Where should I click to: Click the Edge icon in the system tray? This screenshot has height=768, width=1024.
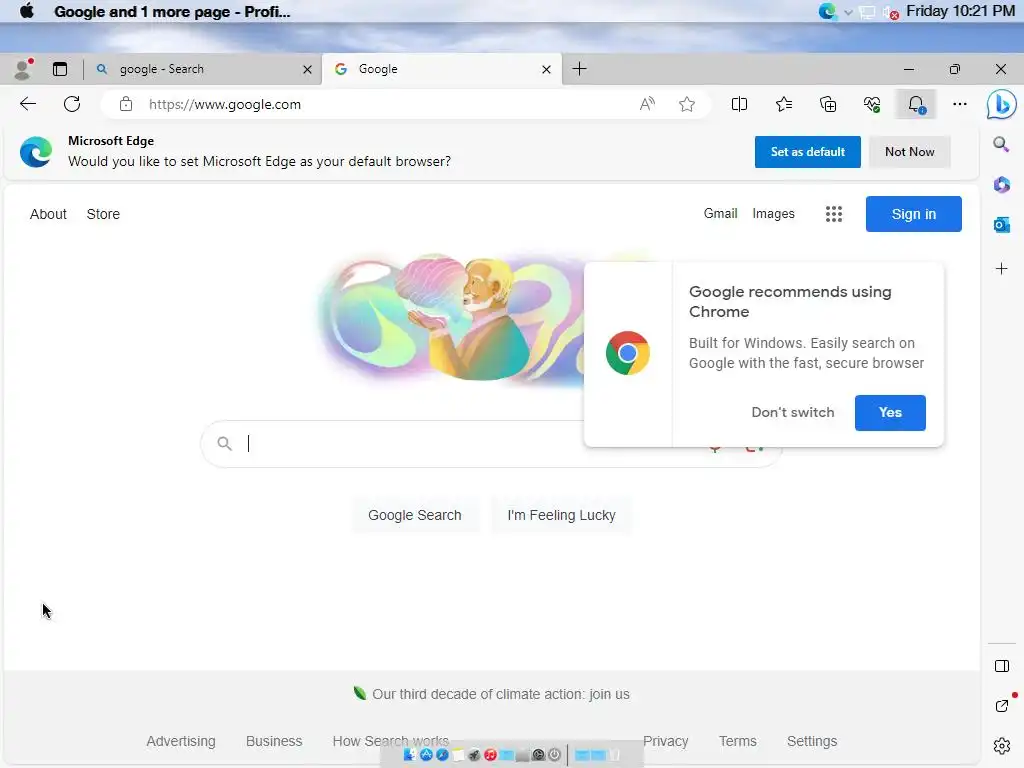click(827, 11)
